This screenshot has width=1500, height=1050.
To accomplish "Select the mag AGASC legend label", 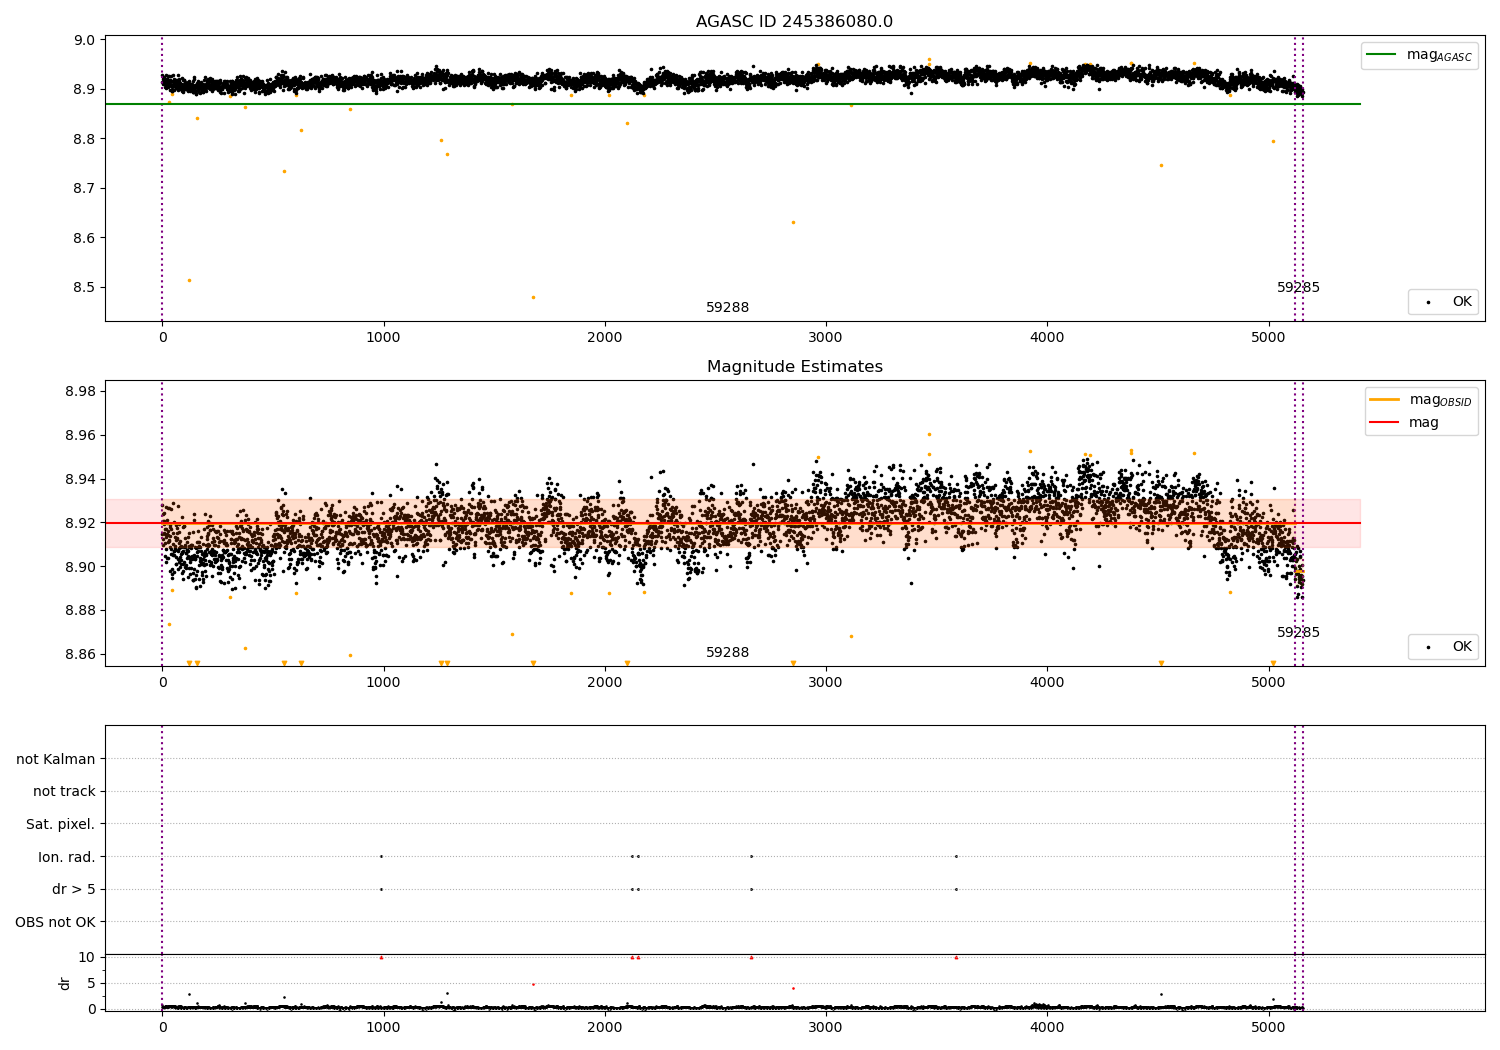I will pyautogui.click(x=1439, y=55).
